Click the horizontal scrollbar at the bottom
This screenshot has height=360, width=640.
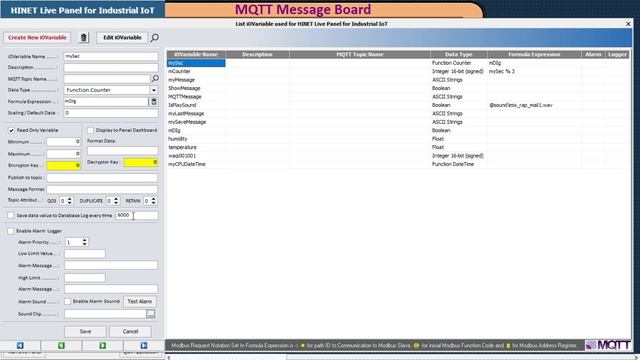pyautogui.click(x=402, y=358)
